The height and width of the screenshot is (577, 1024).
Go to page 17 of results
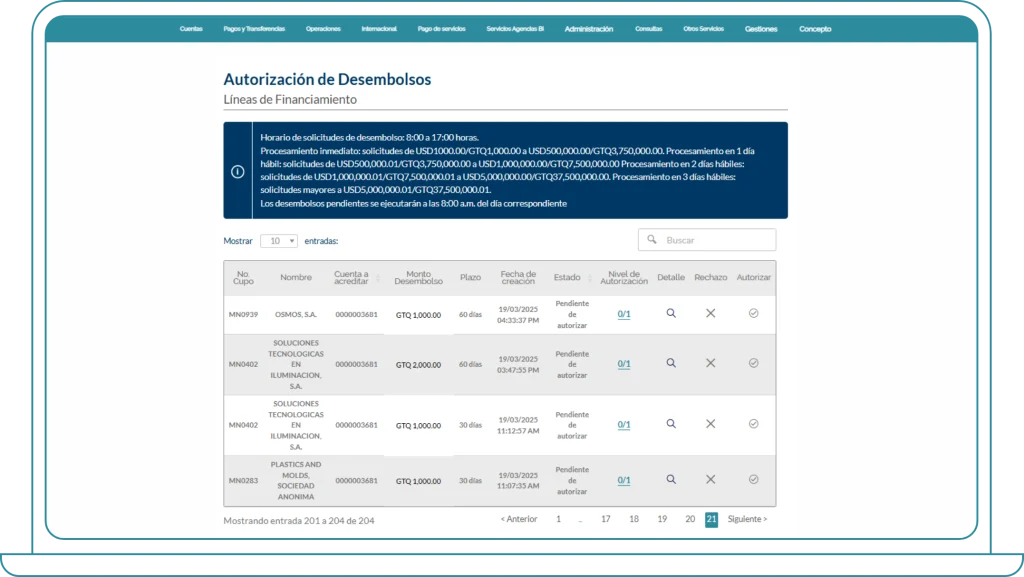[x=605, y=519]
